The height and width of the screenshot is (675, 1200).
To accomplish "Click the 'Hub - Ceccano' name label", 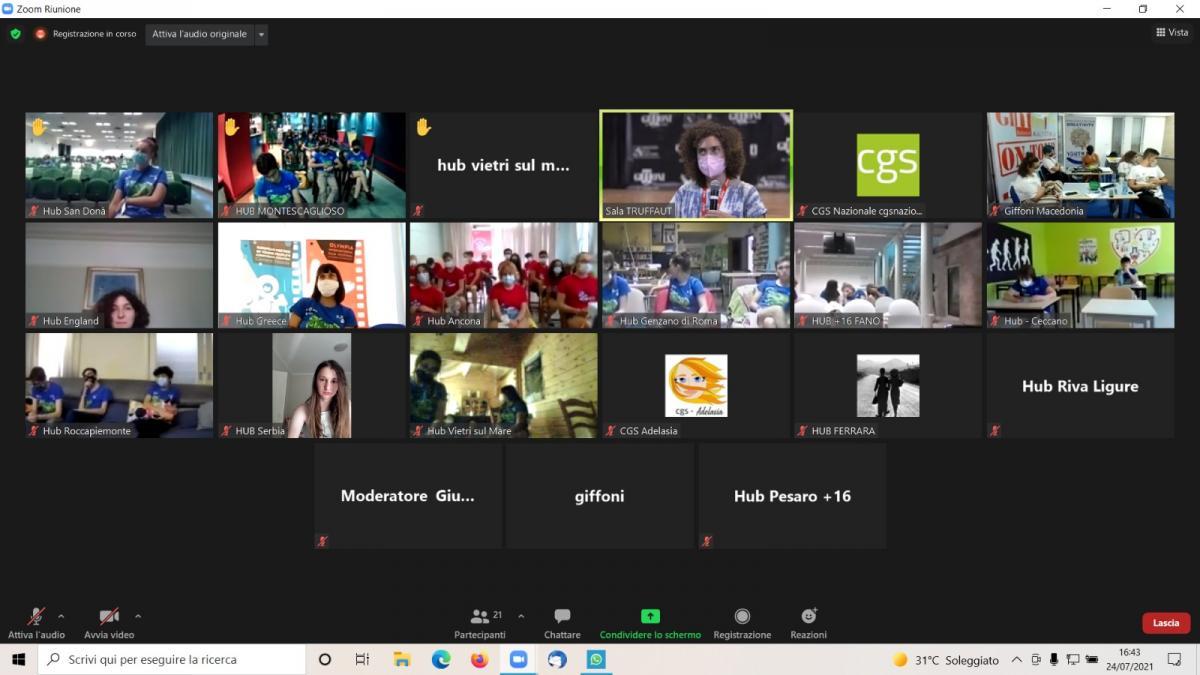I will [1036, 321].
